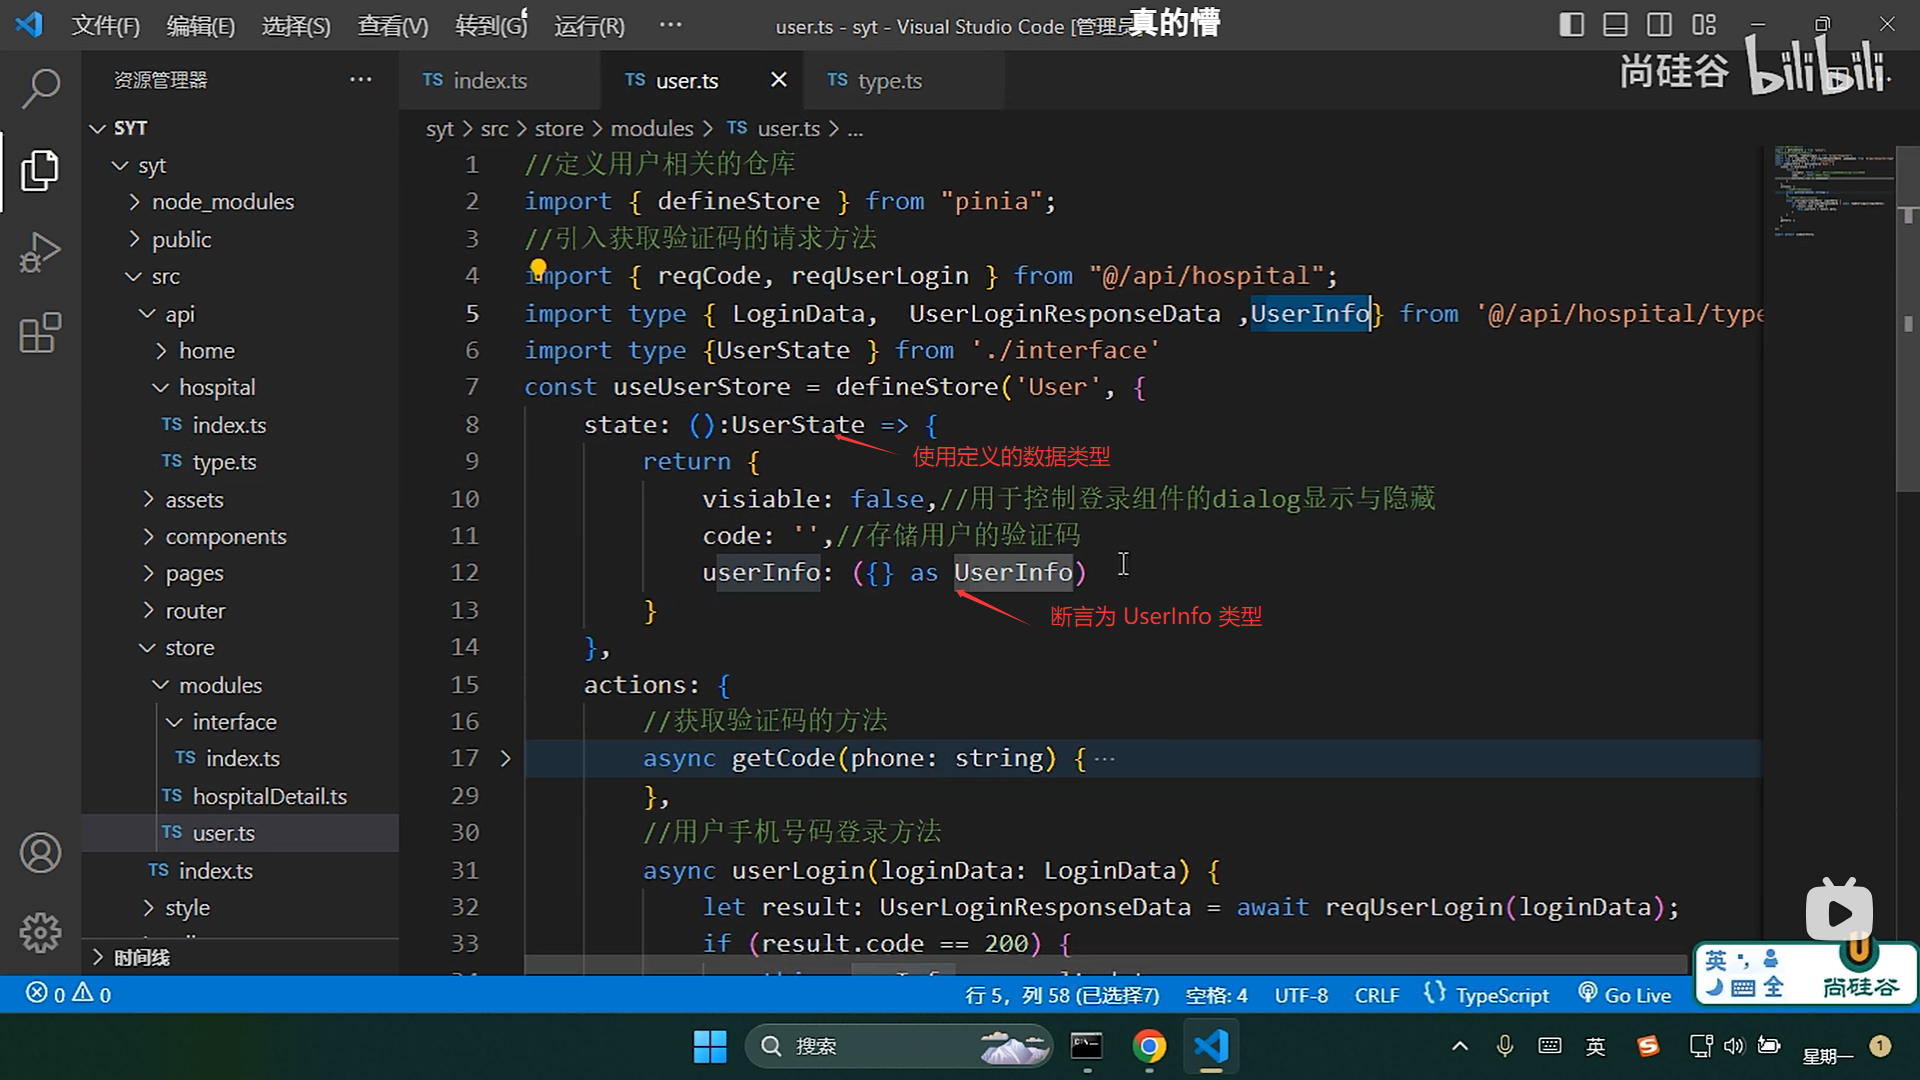Click the Accounts icon in activity bar

pos(40,853)
